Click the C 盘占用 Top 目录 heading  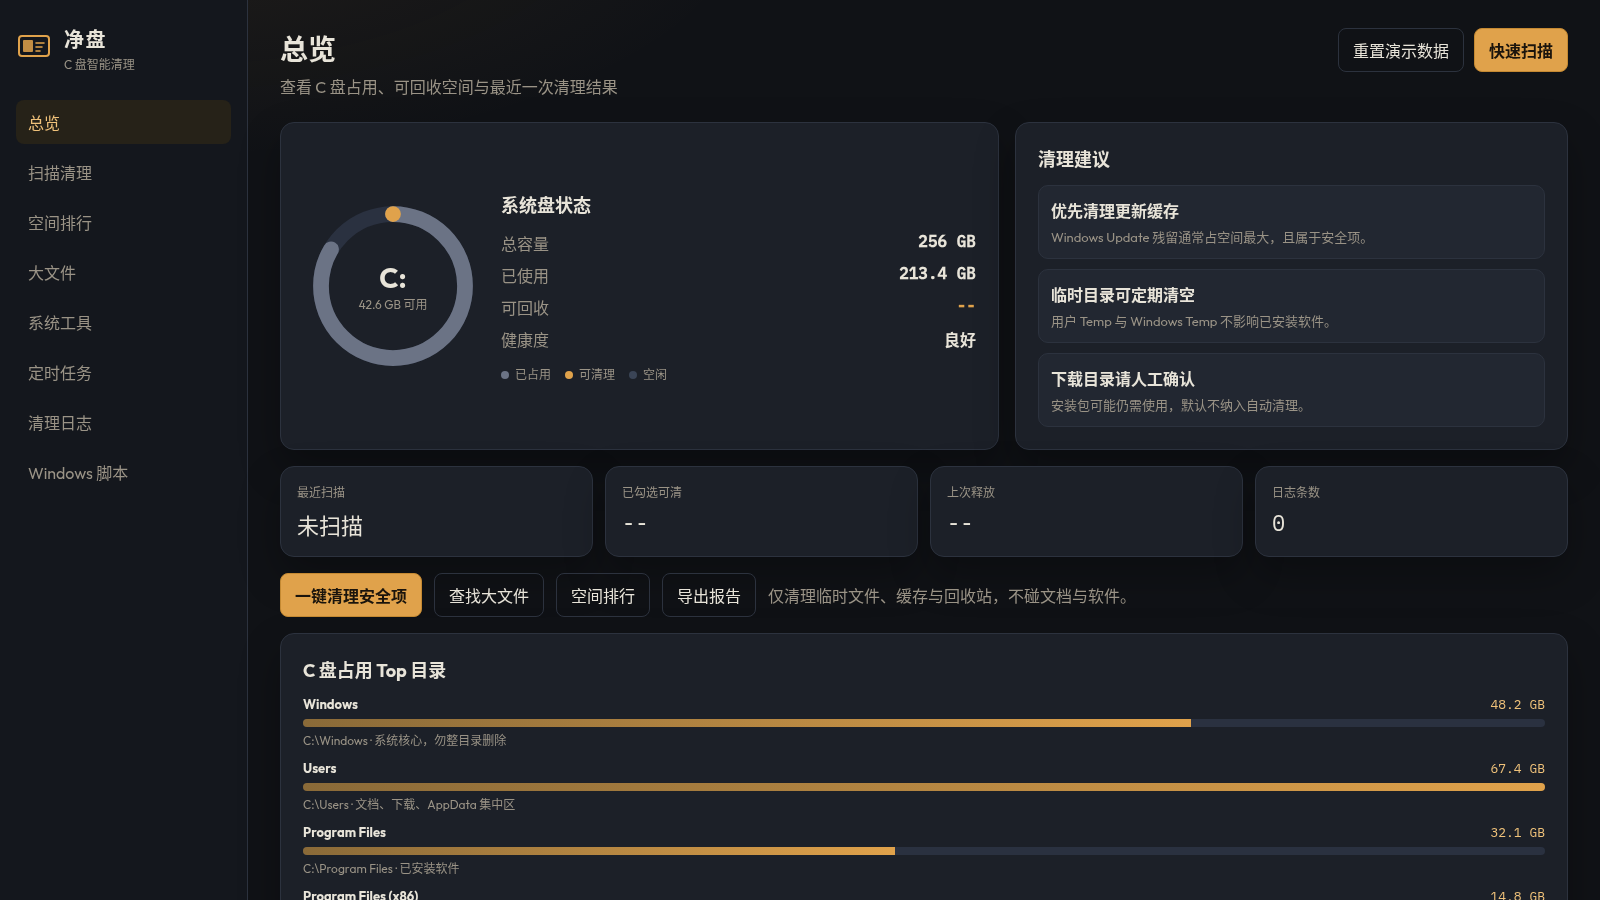[374, 670]
